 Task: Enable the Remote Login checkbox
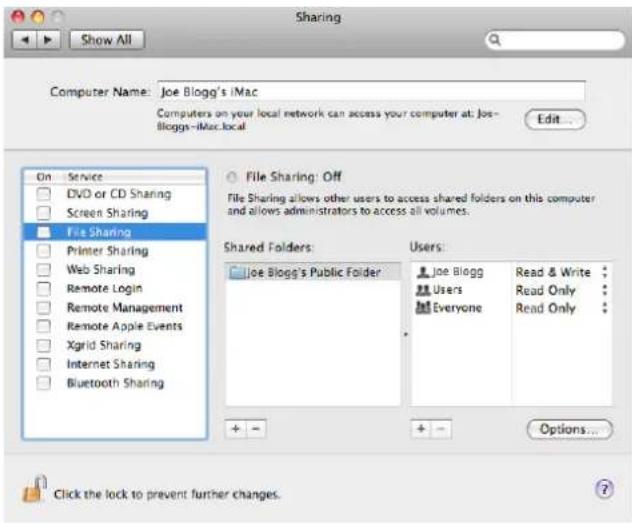(43, 288)
